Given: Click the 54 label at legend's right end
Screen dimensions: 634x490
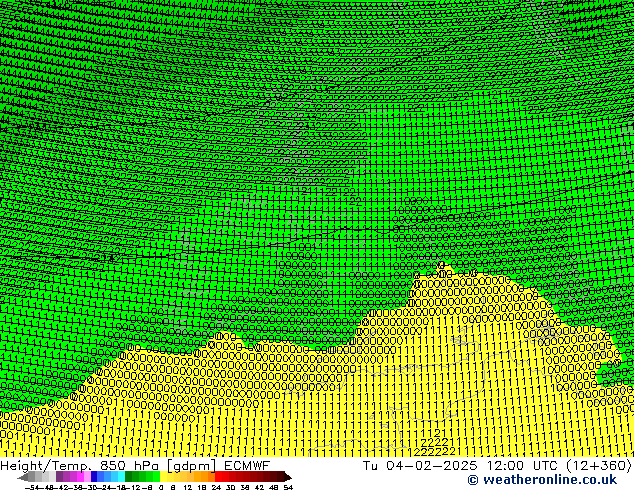Looking at the screenshot, I should pyautogui.click(x=288, y=487).
